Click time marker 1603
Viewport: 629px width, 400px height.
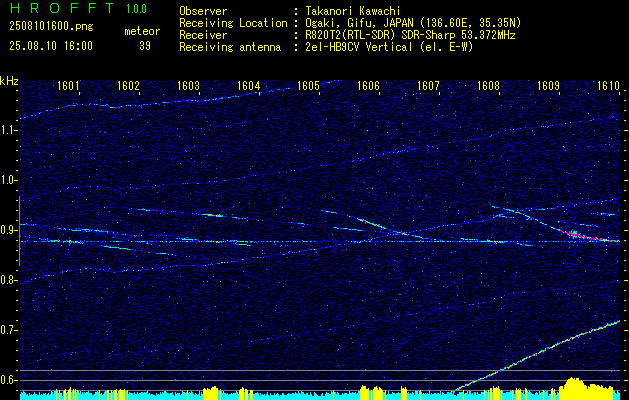pos(188,85)
